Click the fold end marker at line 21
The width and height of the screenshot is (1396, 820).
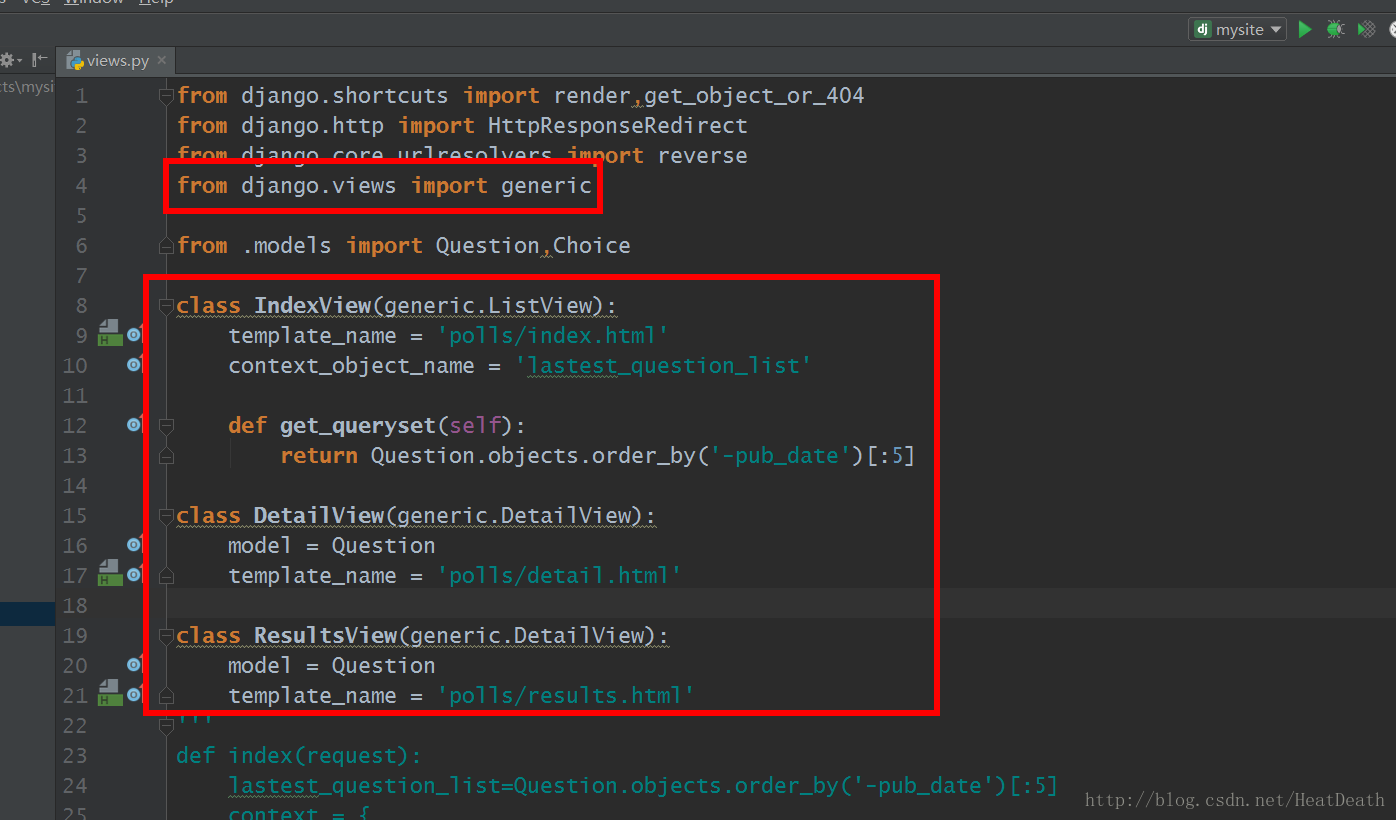click(x=167, y=696)
